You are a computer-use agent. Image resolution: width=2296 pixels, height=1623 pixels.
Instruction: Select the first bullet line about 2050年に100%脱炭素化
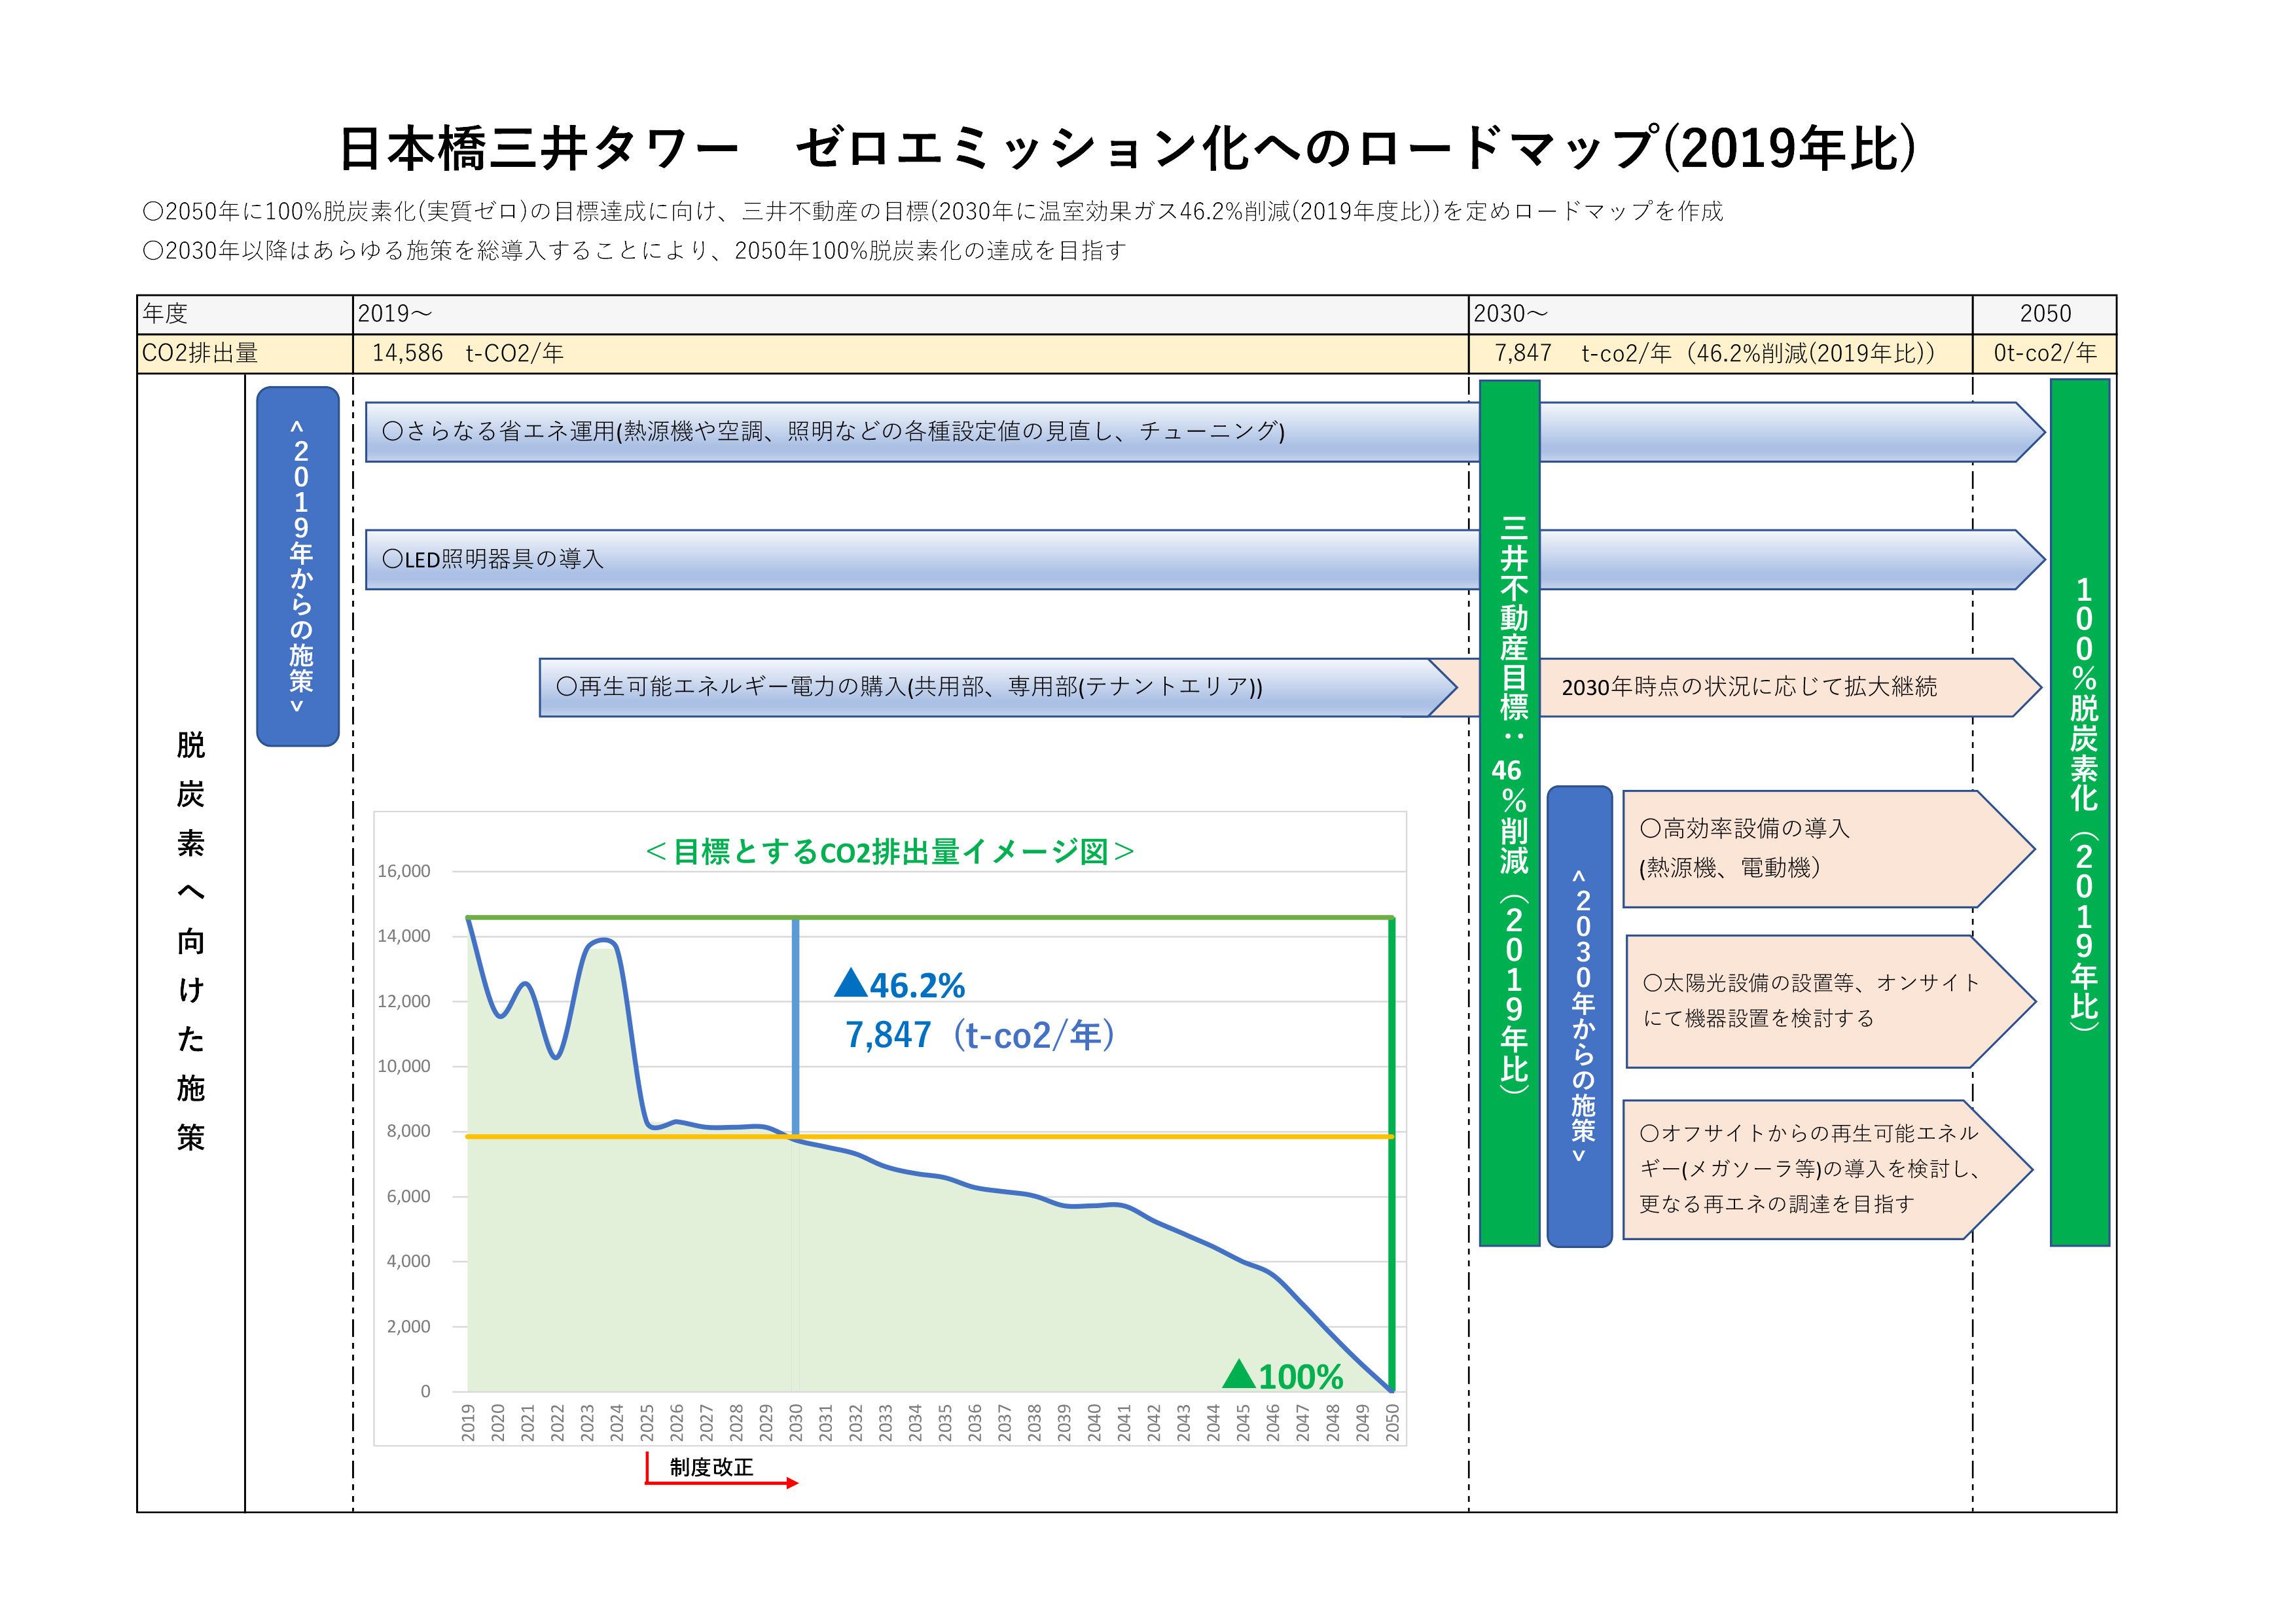pos(933,212)
